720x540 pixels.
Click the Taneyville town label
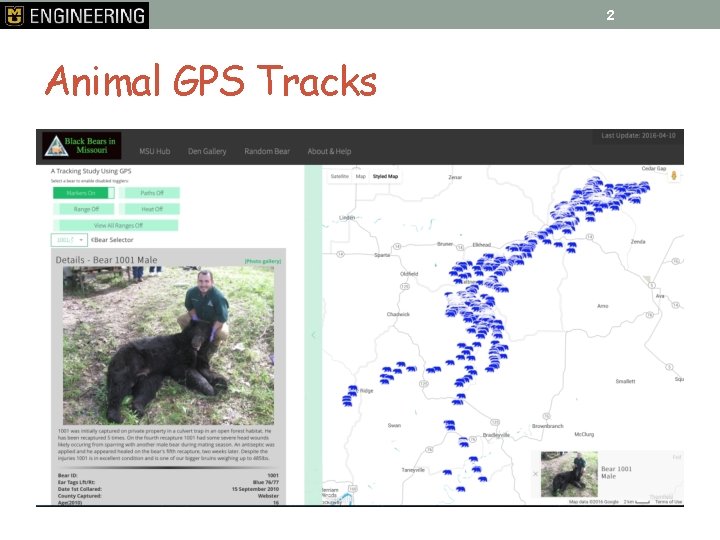(x=413, y=470)
